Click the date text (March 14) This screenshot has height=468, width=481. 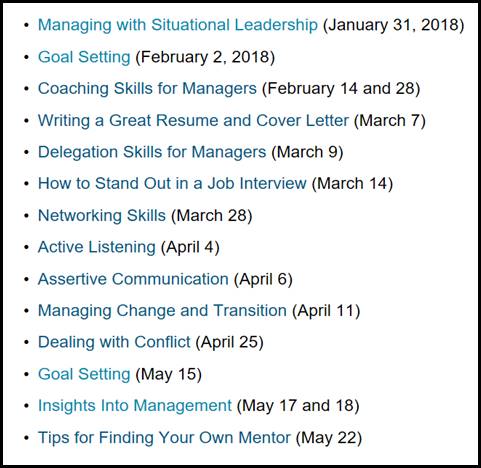(352, 184)
